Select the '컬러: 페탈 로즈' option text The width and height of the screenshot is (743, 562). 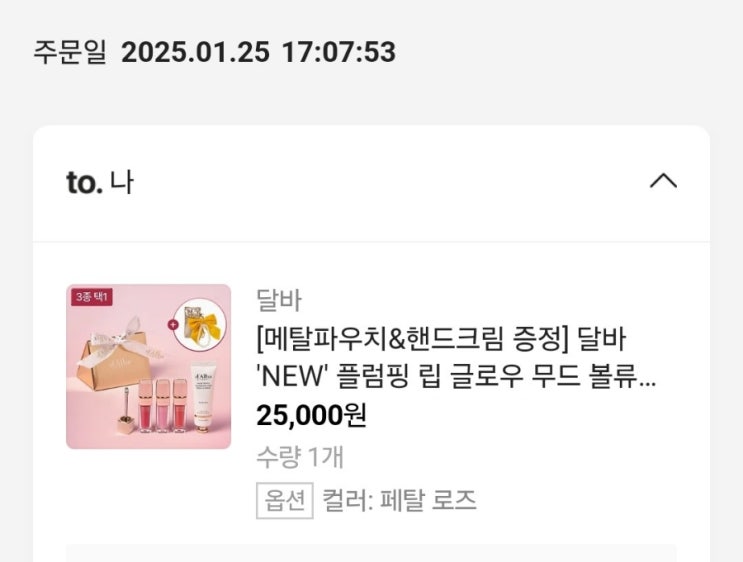(399, 500)
